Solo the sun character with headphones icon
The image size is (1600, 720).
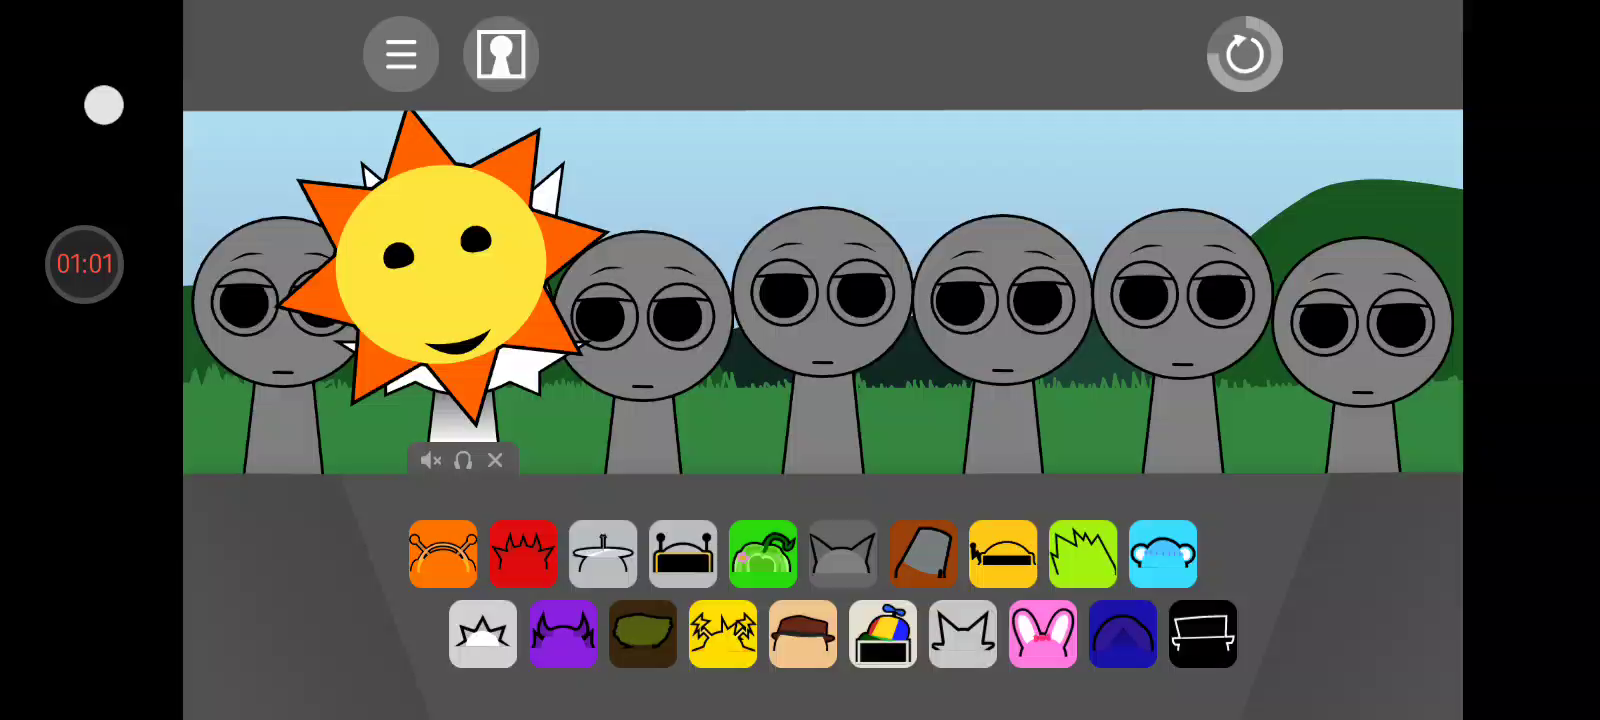pyautogui.click(x=463, y=460)
